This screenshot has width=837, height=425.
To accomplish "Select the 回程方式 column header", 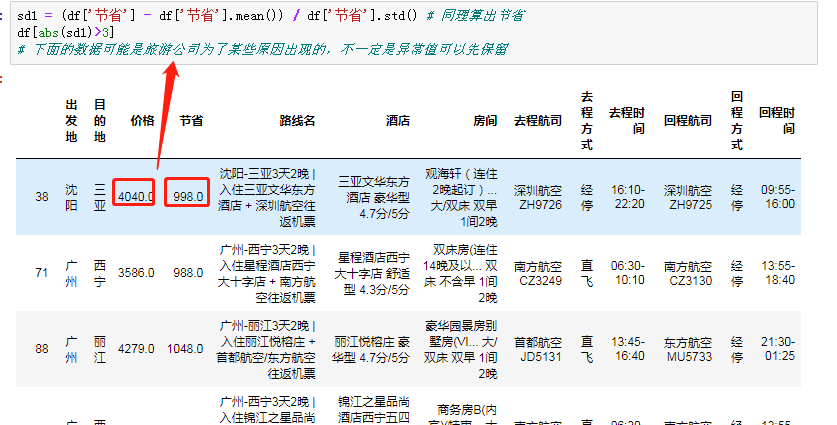I will [x=737, y=121].
